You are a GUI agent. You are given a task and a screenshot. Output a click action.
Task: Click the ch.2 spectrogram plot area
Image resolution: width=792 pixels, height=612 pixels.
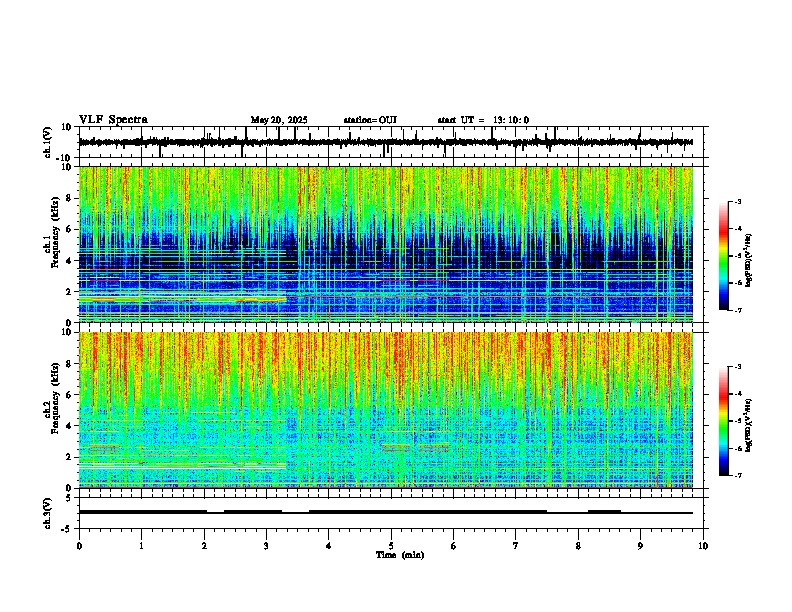pyautogui.click(x=386, y=410)
